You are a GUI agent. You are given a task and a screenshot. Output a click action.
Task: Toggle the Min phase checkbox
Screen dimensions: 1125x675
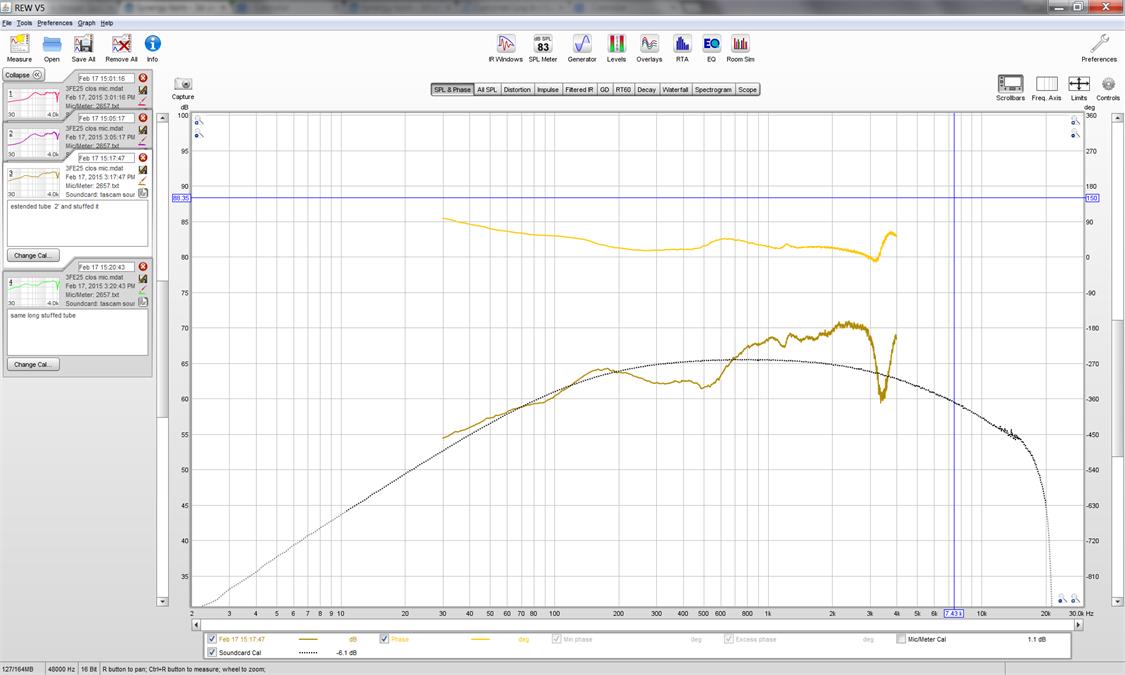point(556,638)
